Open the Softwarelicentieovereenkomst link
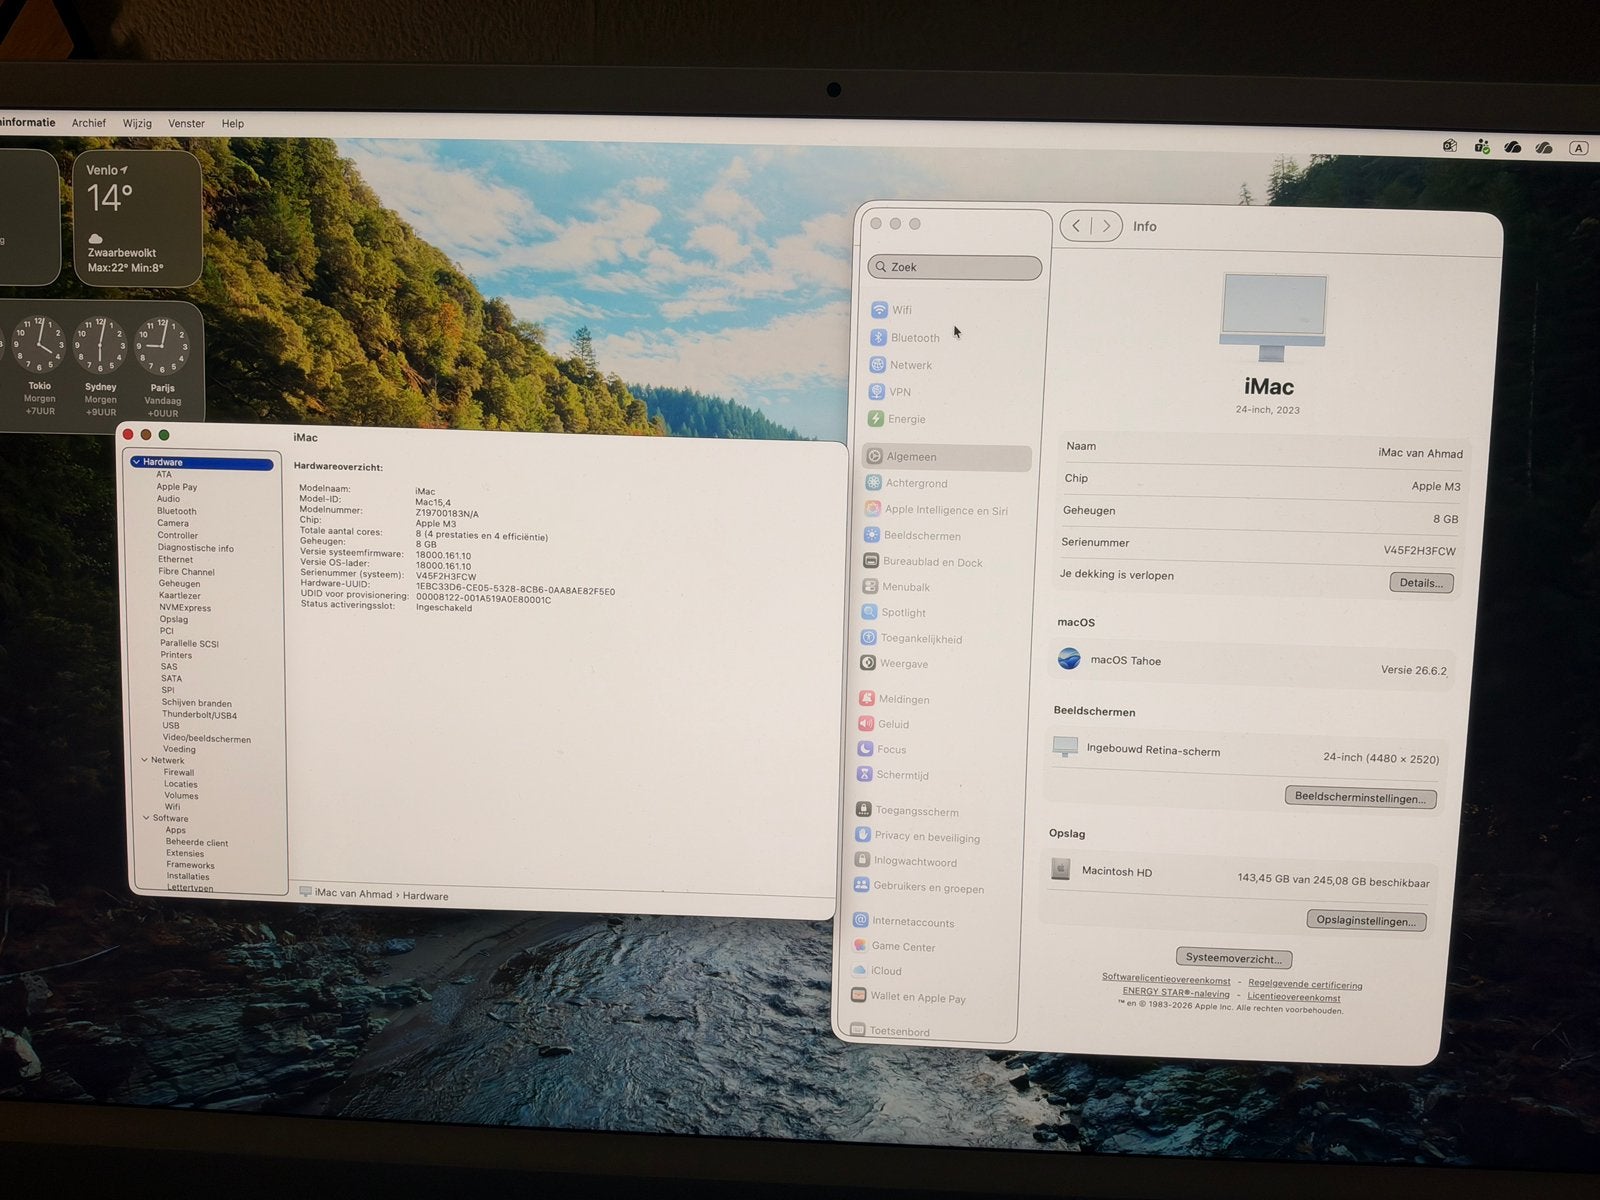This screenshot has height=1200, width=1600. coord(1166,980)
